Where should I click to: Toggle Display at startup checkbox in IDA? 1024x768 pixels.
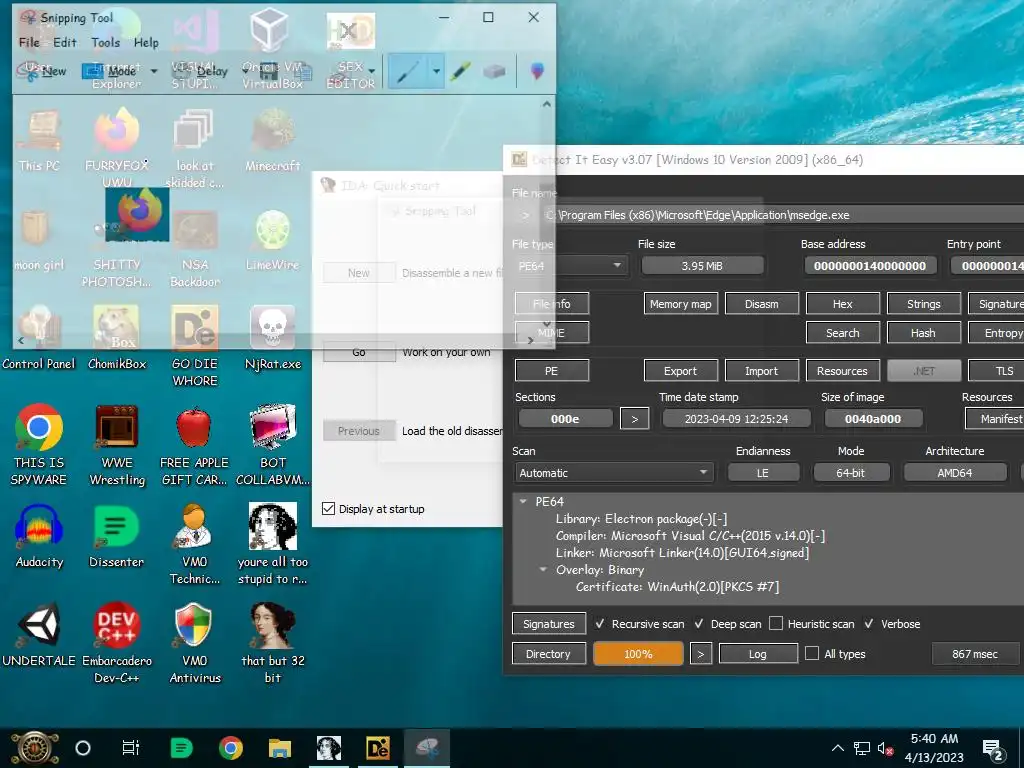[x=328, y=509]
